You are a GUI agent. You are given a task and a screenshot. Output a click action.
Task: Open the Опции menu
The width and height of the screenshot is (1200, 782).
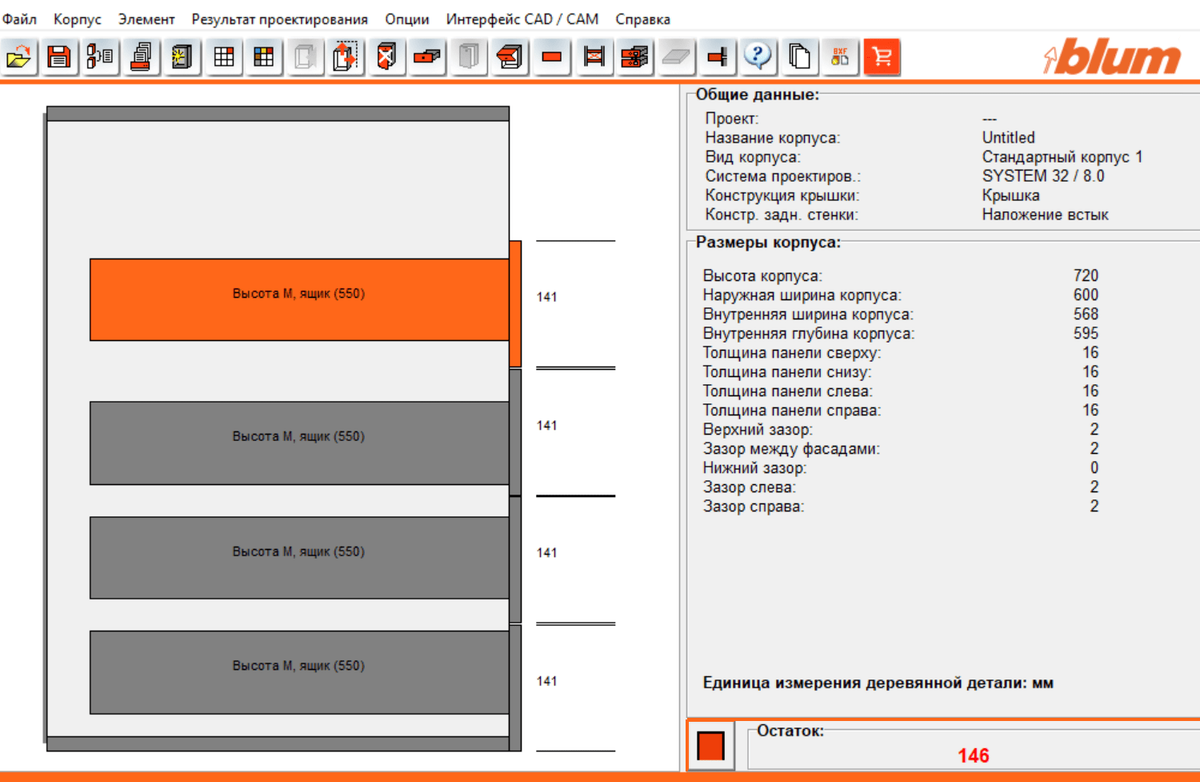click(406, 19)
